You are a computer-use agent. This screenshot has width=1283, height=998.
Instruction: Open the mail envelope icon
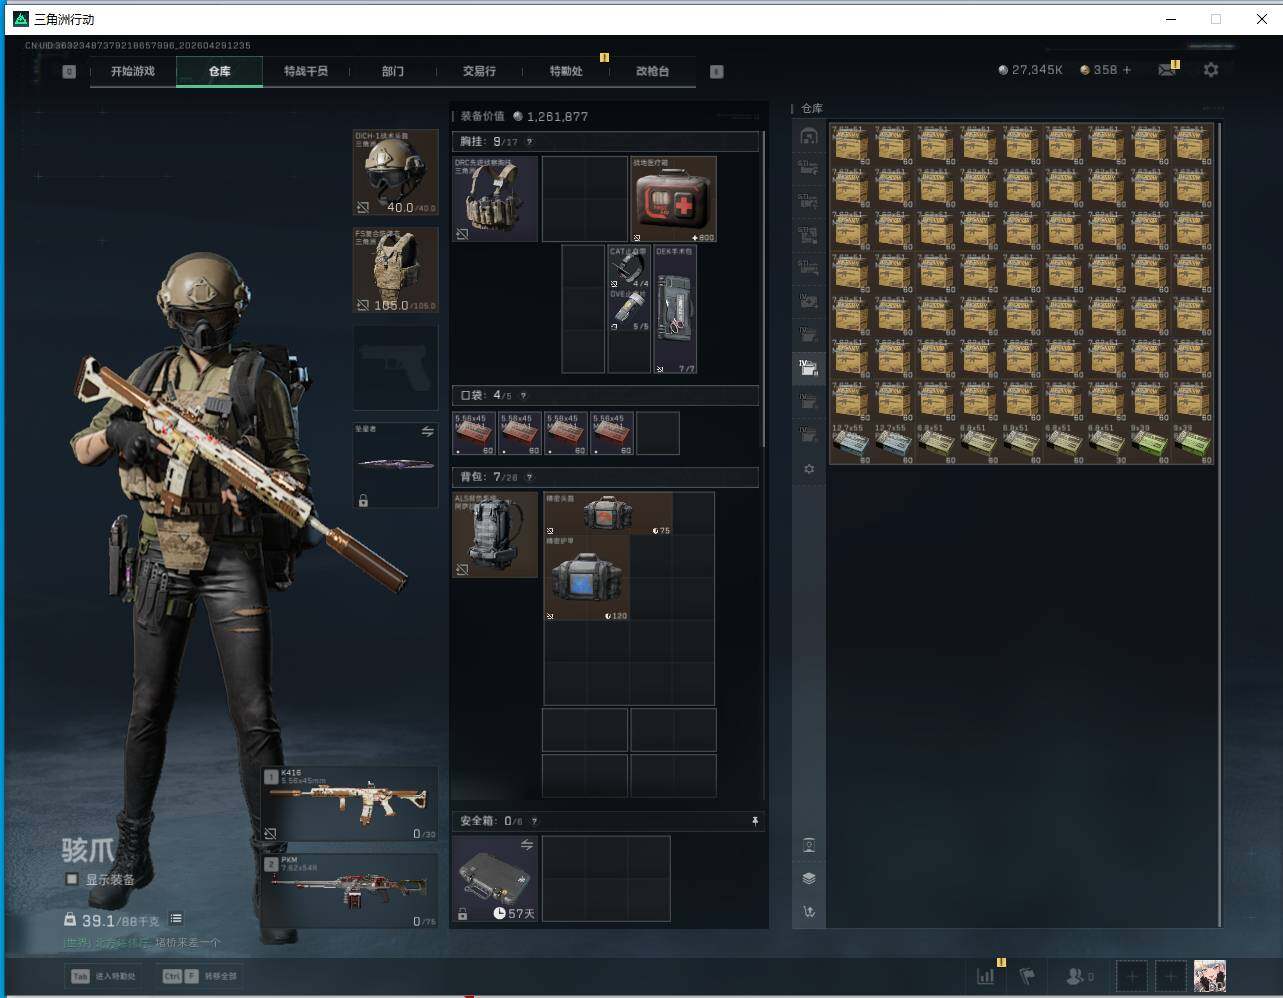coord(1166,70)
